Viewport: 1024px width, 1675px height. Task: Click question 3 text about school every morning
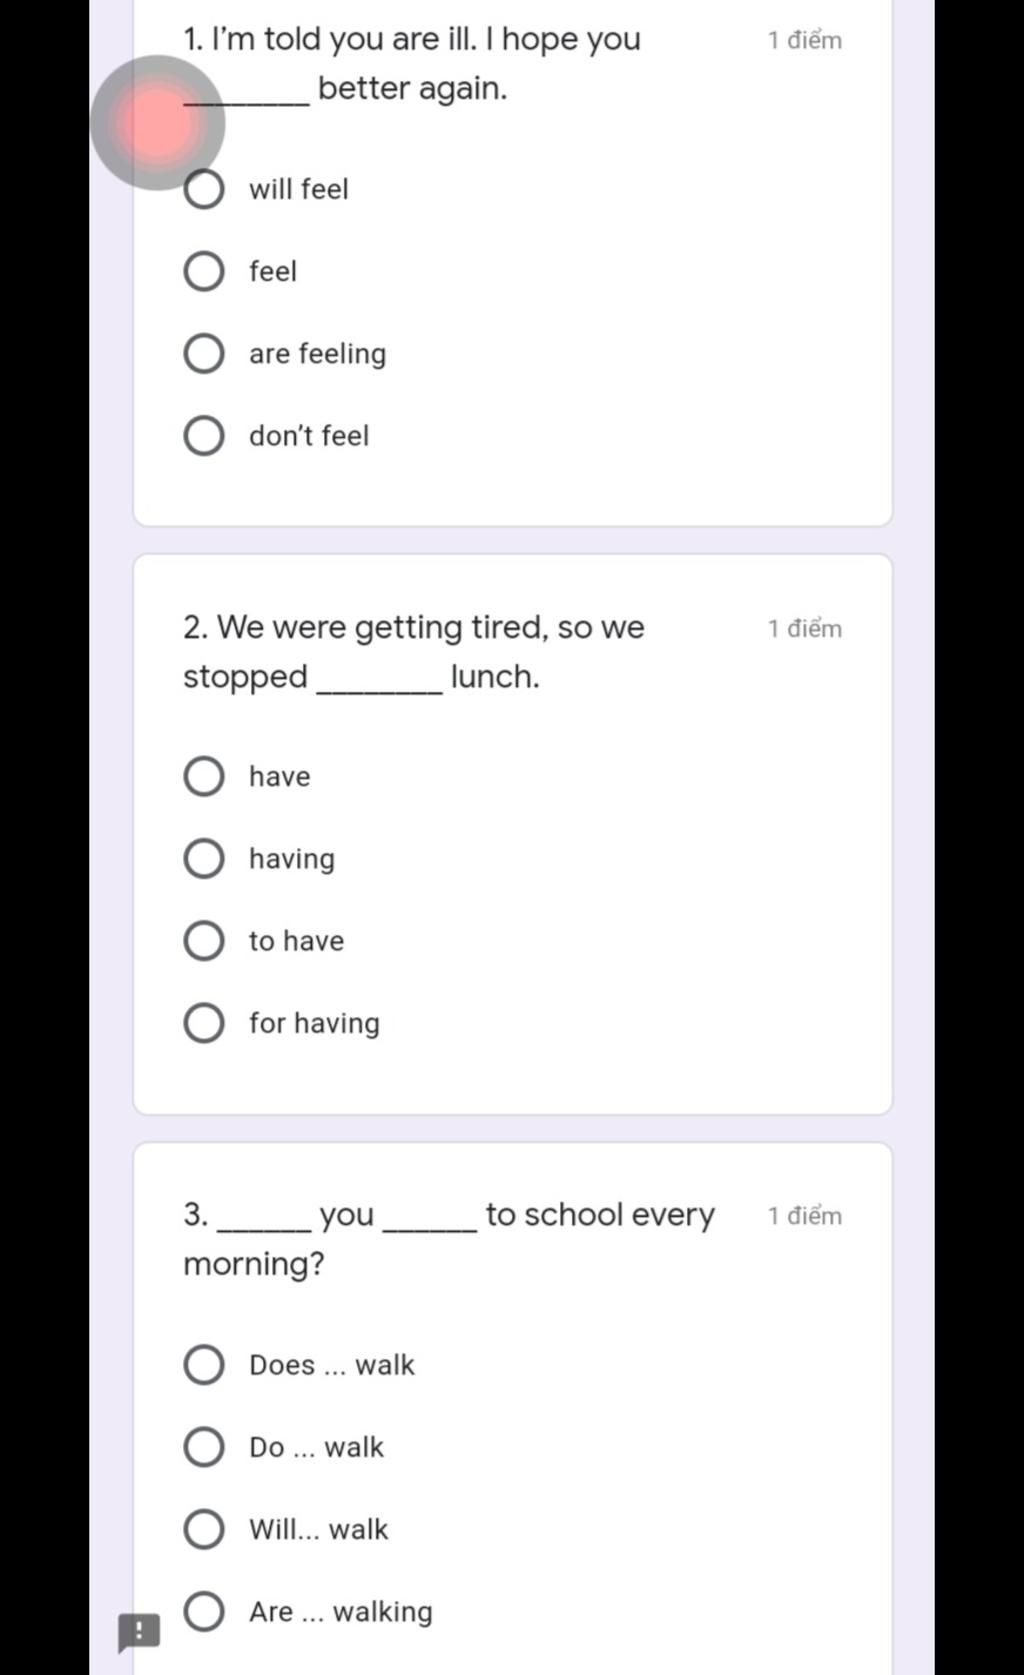pyautogui.click(x=449, y=1239)
